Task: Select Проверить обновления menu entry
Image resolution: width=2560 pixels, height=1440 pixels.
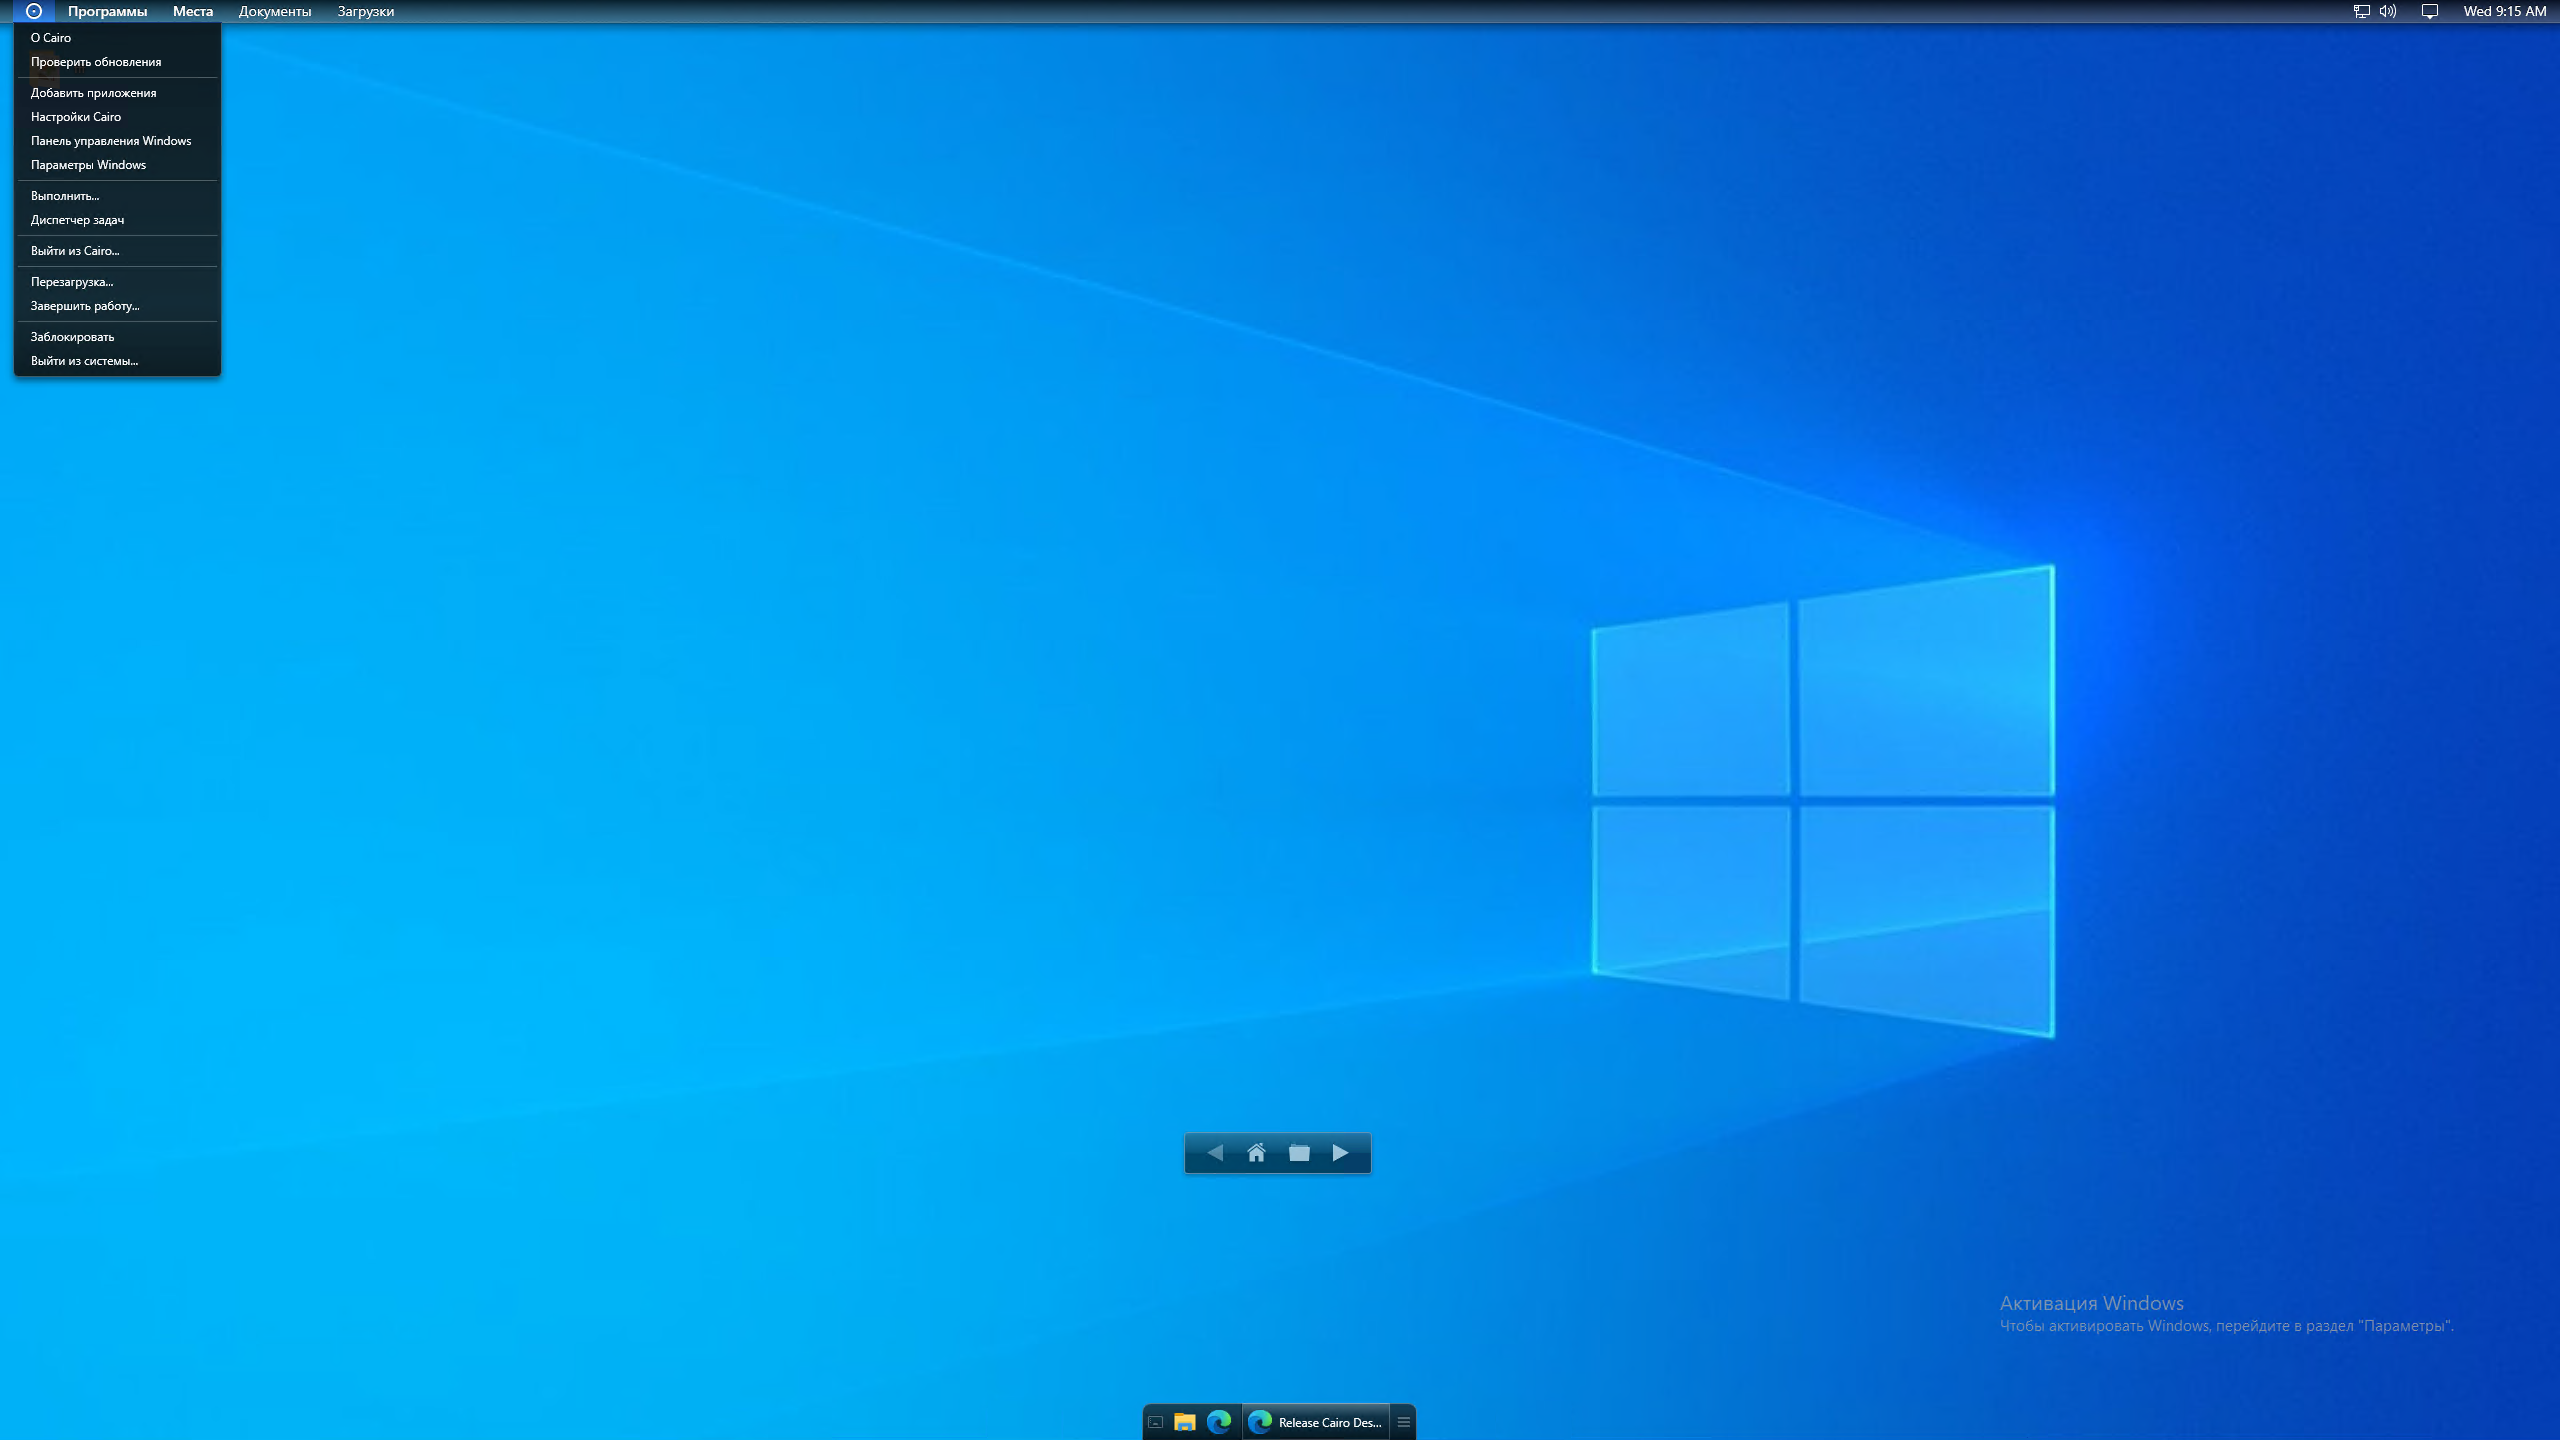Action: [96, 62]
